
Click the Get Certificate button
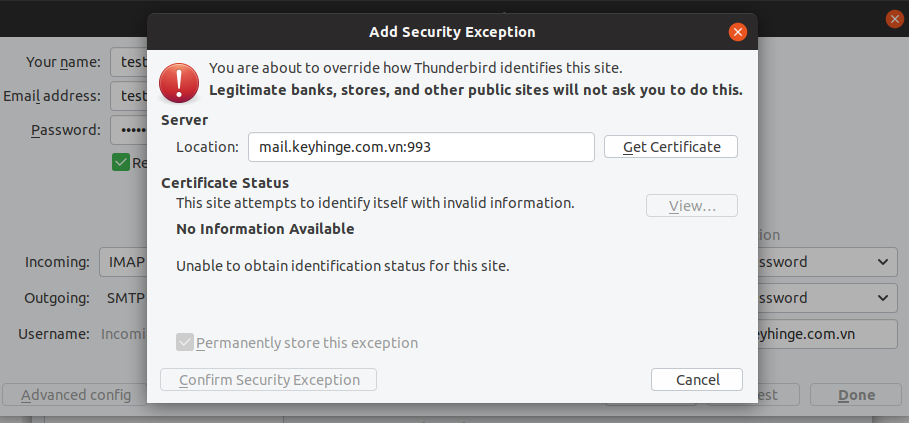coord(671,147)
